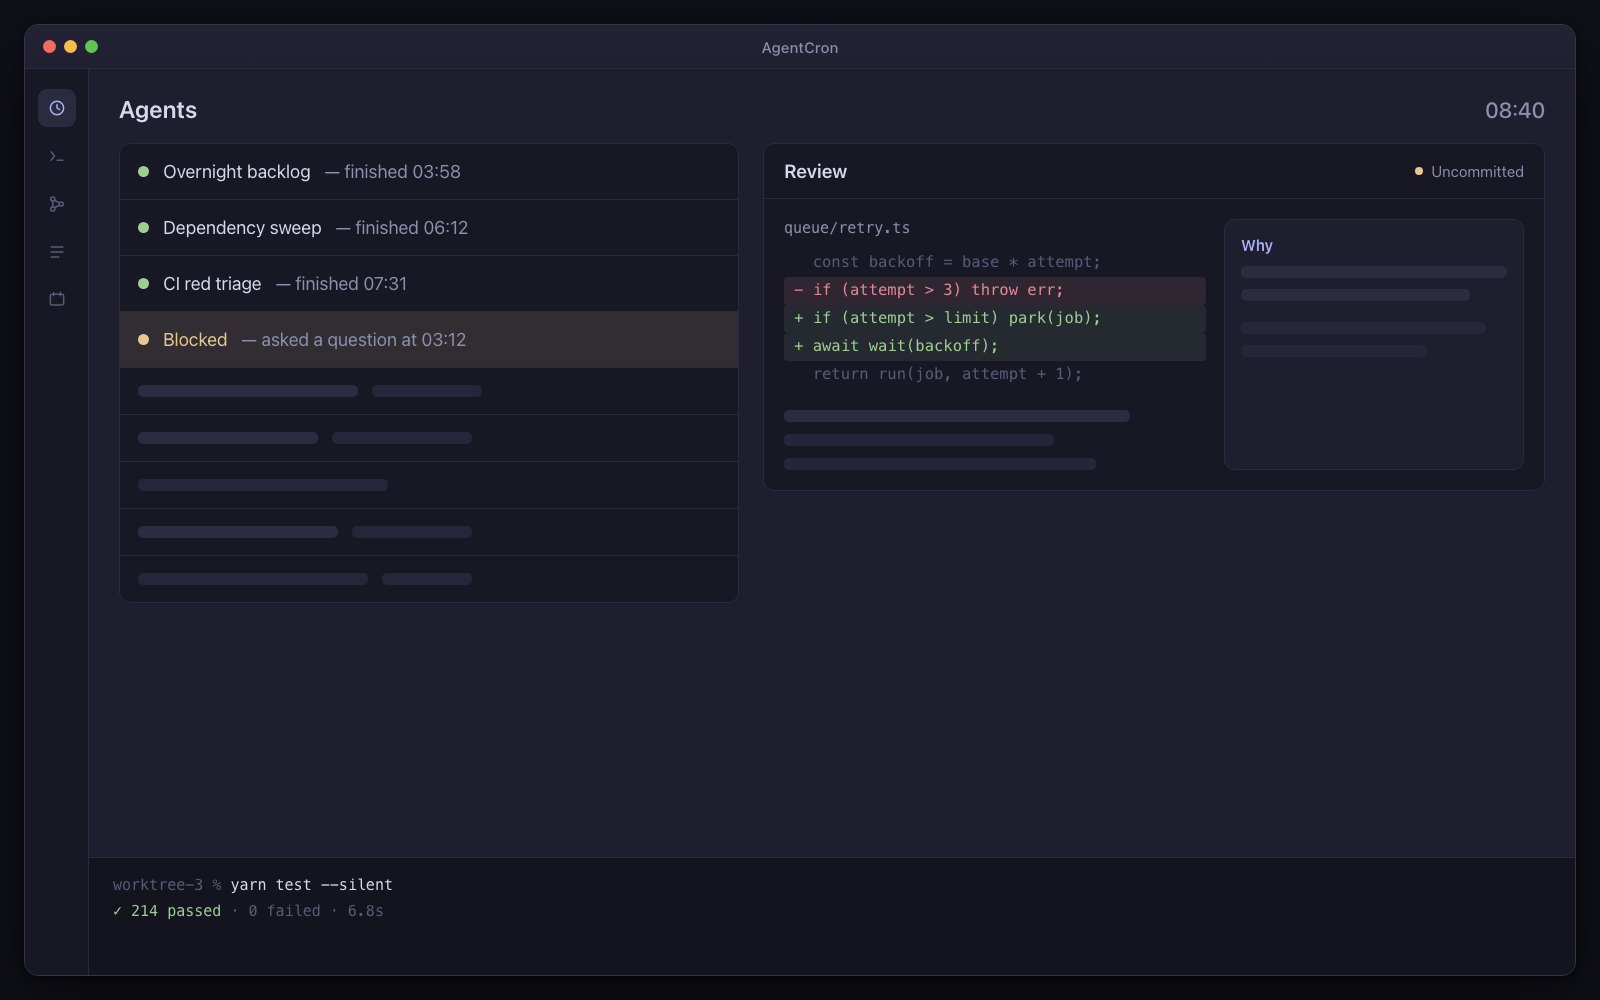Image resolution: width=1600 pixels, height=1000 pixels.
Task: Open the branch graph icon in sidebar
Action: coord(57,204)
